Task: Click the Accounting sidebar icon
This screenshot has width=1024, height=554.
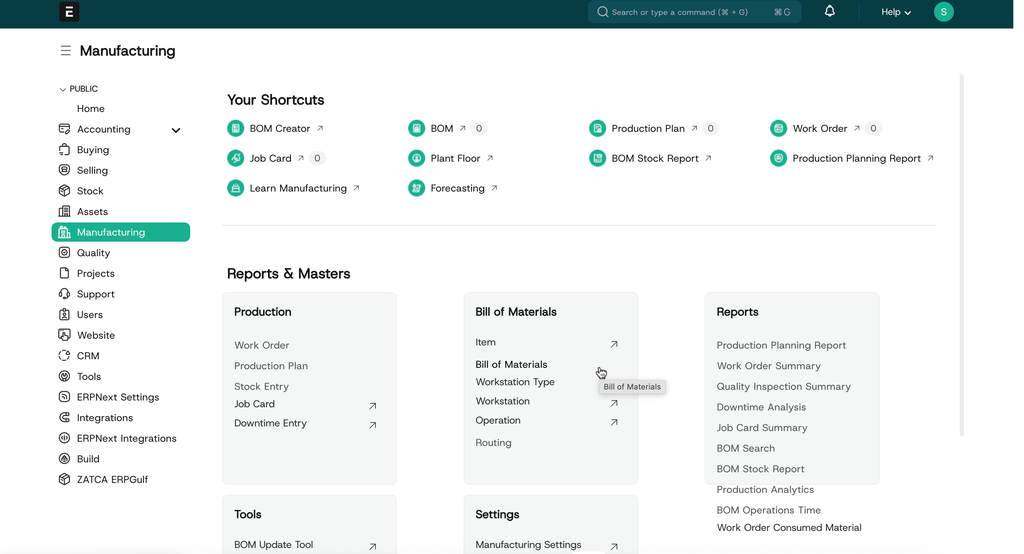Action: click(x=64, y=129)
